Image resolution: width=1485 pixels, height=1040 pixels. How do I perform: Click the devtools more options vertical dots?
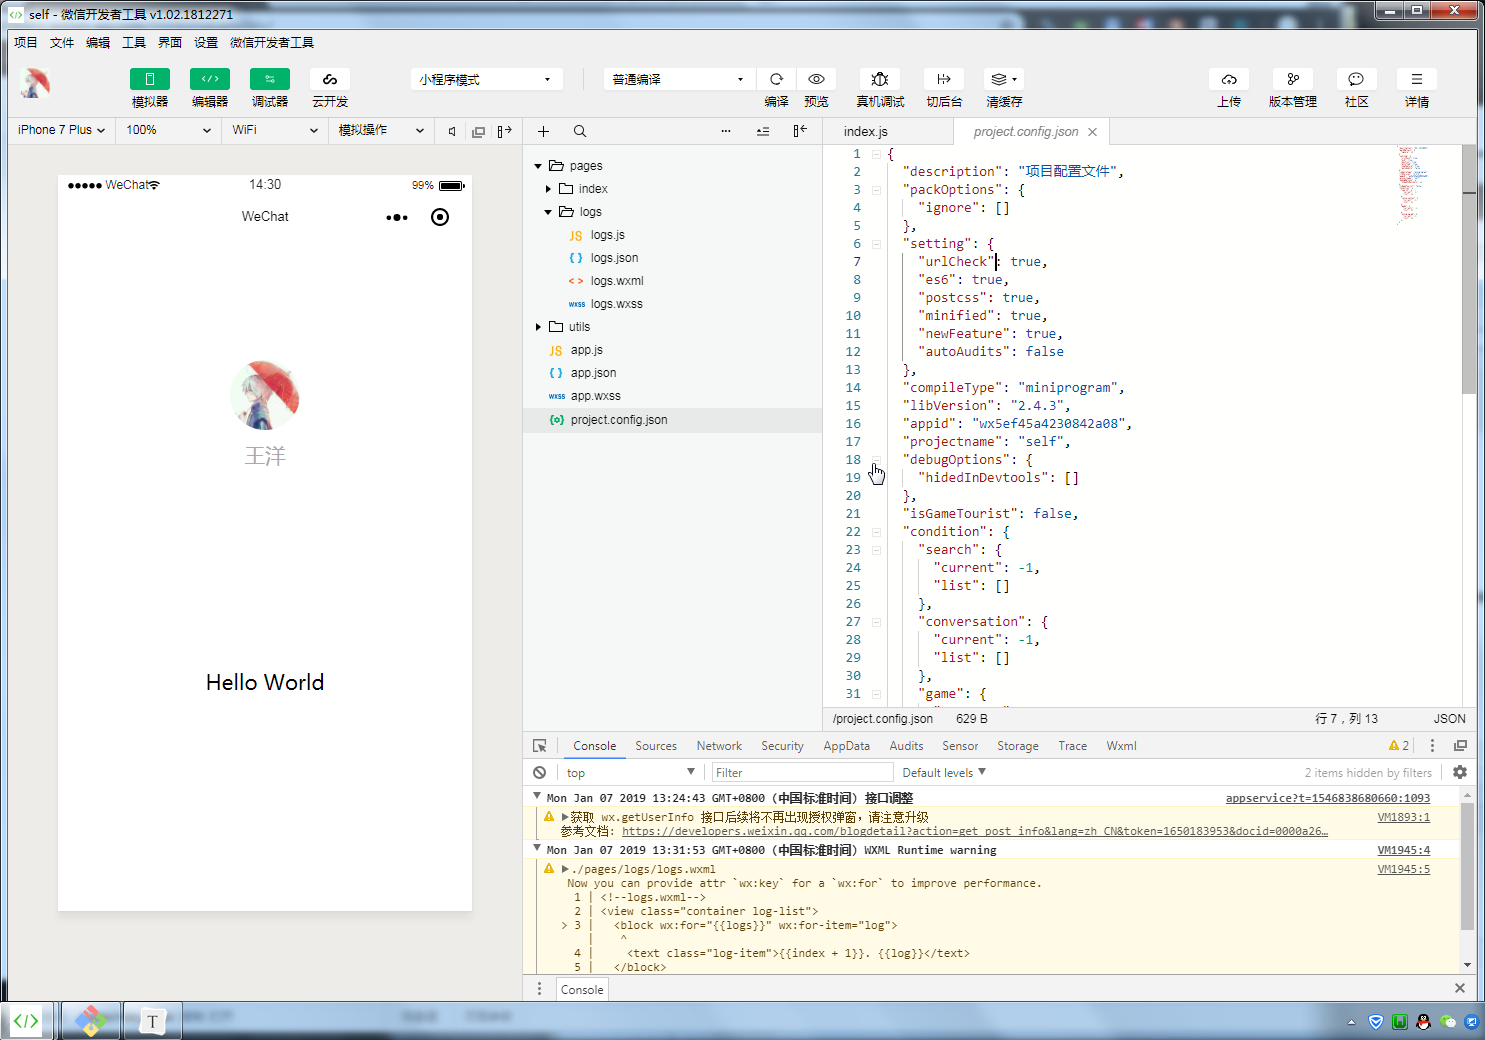pyautogui.click(x=1432, y=746)
